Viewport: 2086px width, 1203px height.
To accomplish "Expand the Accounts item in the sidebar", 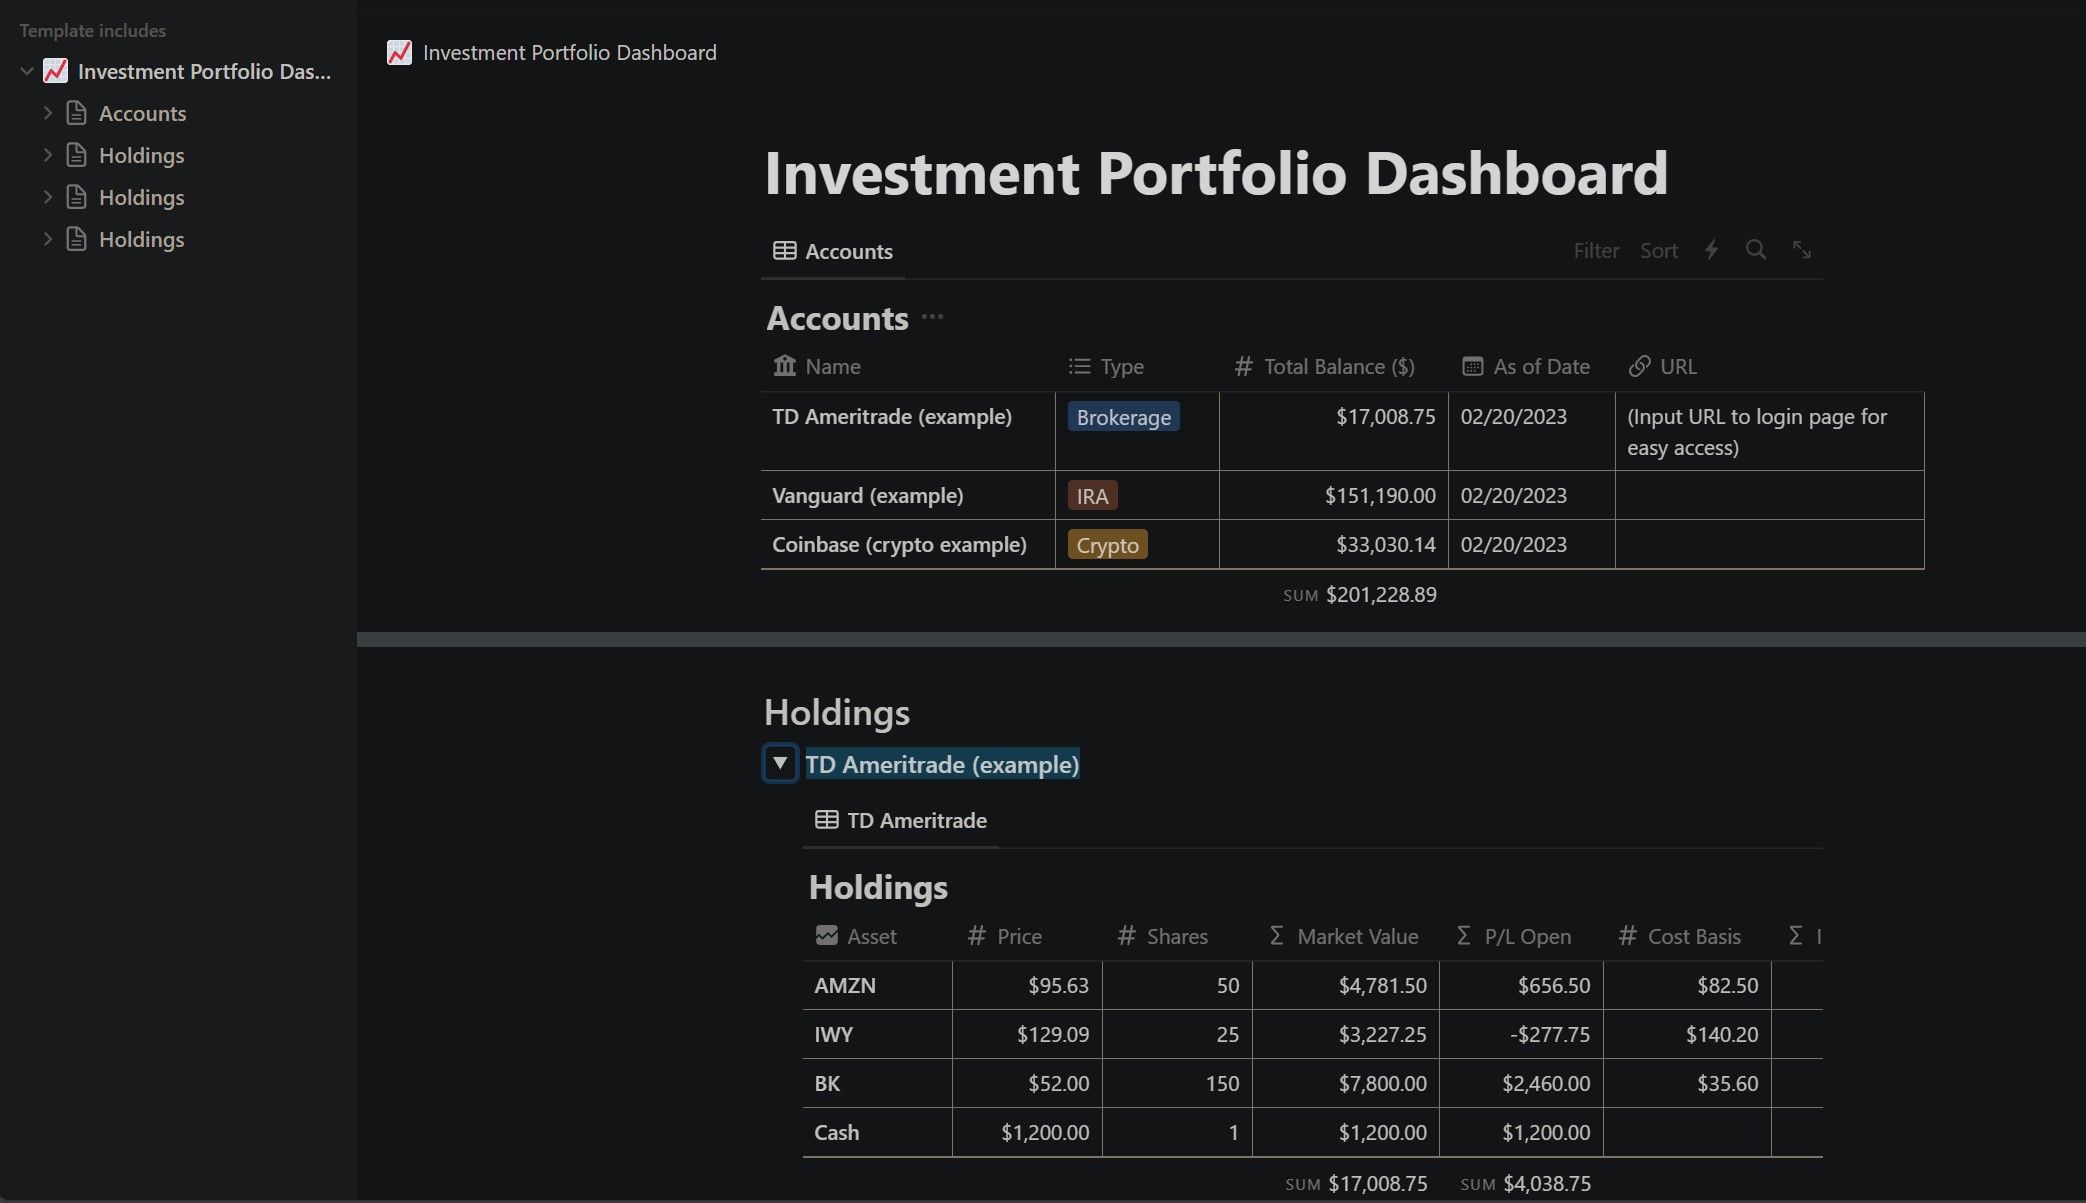I will [x=47, y=113].
